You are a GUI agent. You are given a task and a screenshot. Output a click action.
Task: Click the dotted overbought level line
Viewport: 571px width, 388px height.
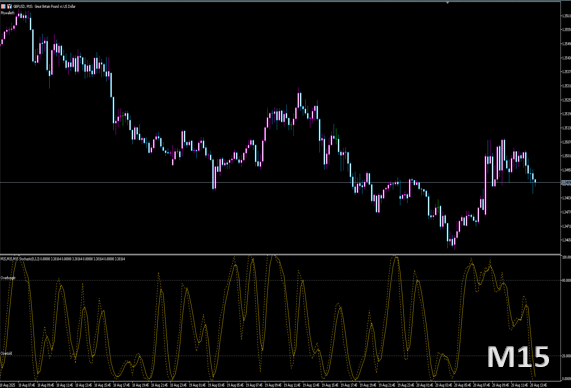pos(280,280)
